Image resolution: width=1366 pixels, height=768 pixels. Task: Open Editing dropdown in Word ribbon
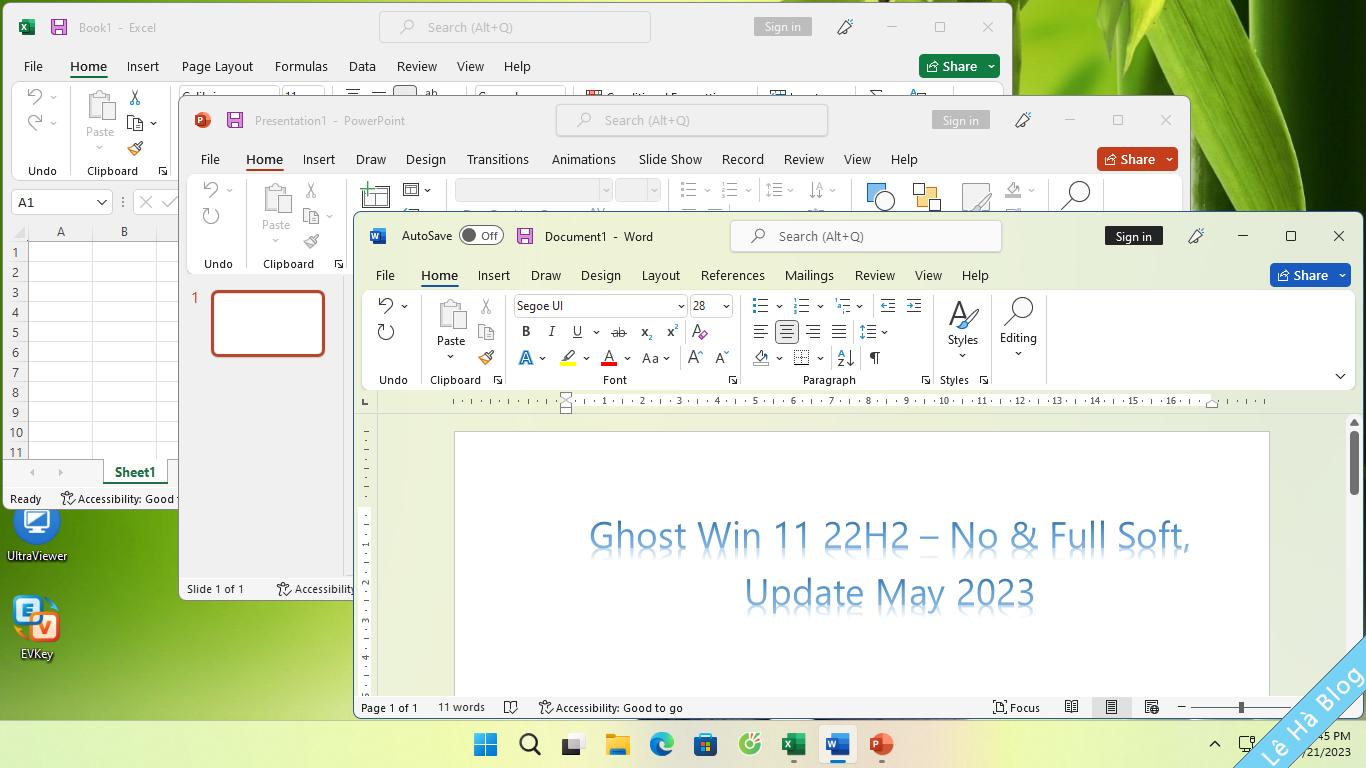click(x=1018, y=328)
